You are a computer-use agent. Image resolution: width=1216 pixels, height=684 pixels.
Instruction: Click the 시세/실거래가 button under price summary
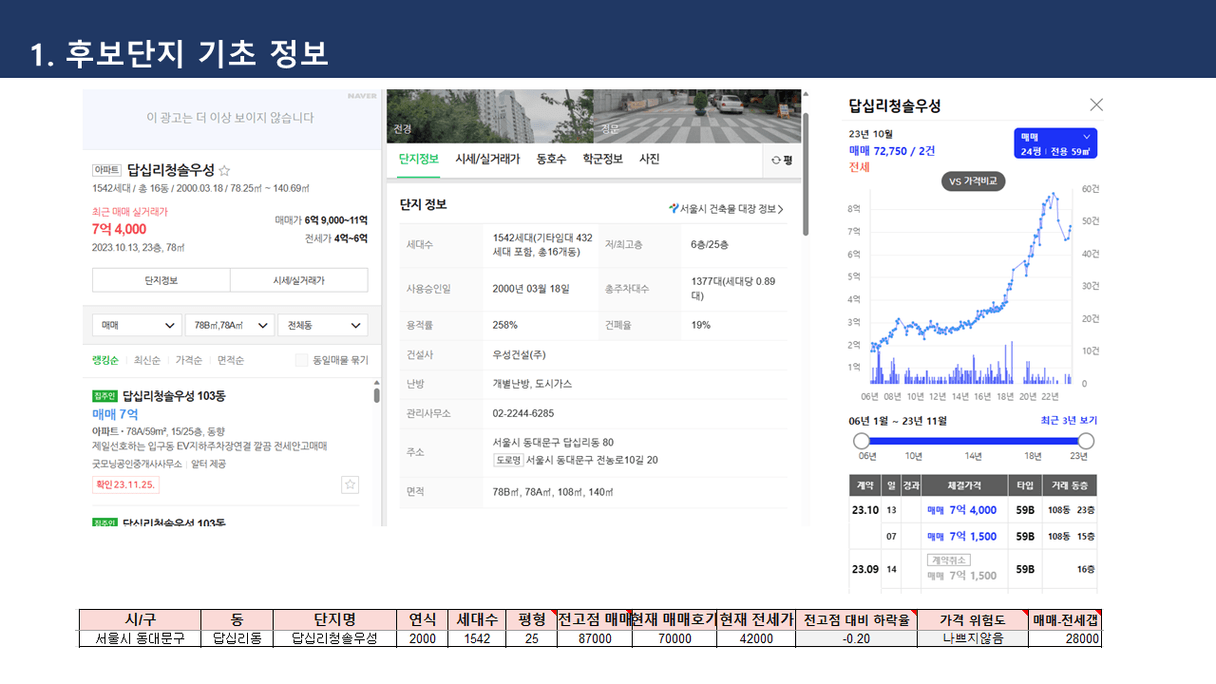point(299,281)
